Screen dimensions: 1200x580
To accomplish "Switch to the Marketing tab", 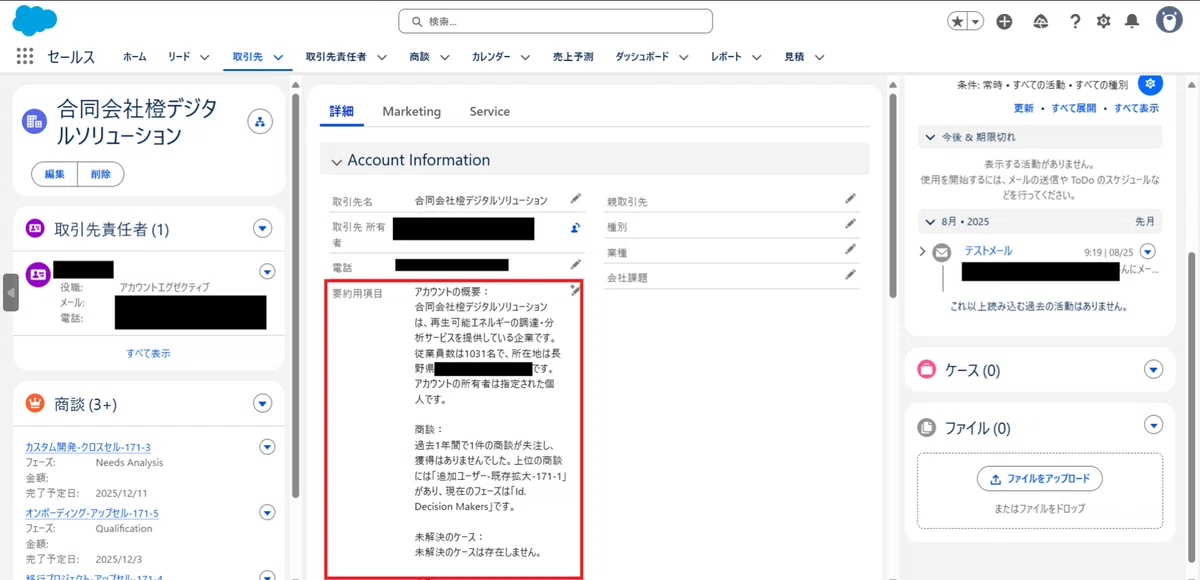I will tap(411, 112).
